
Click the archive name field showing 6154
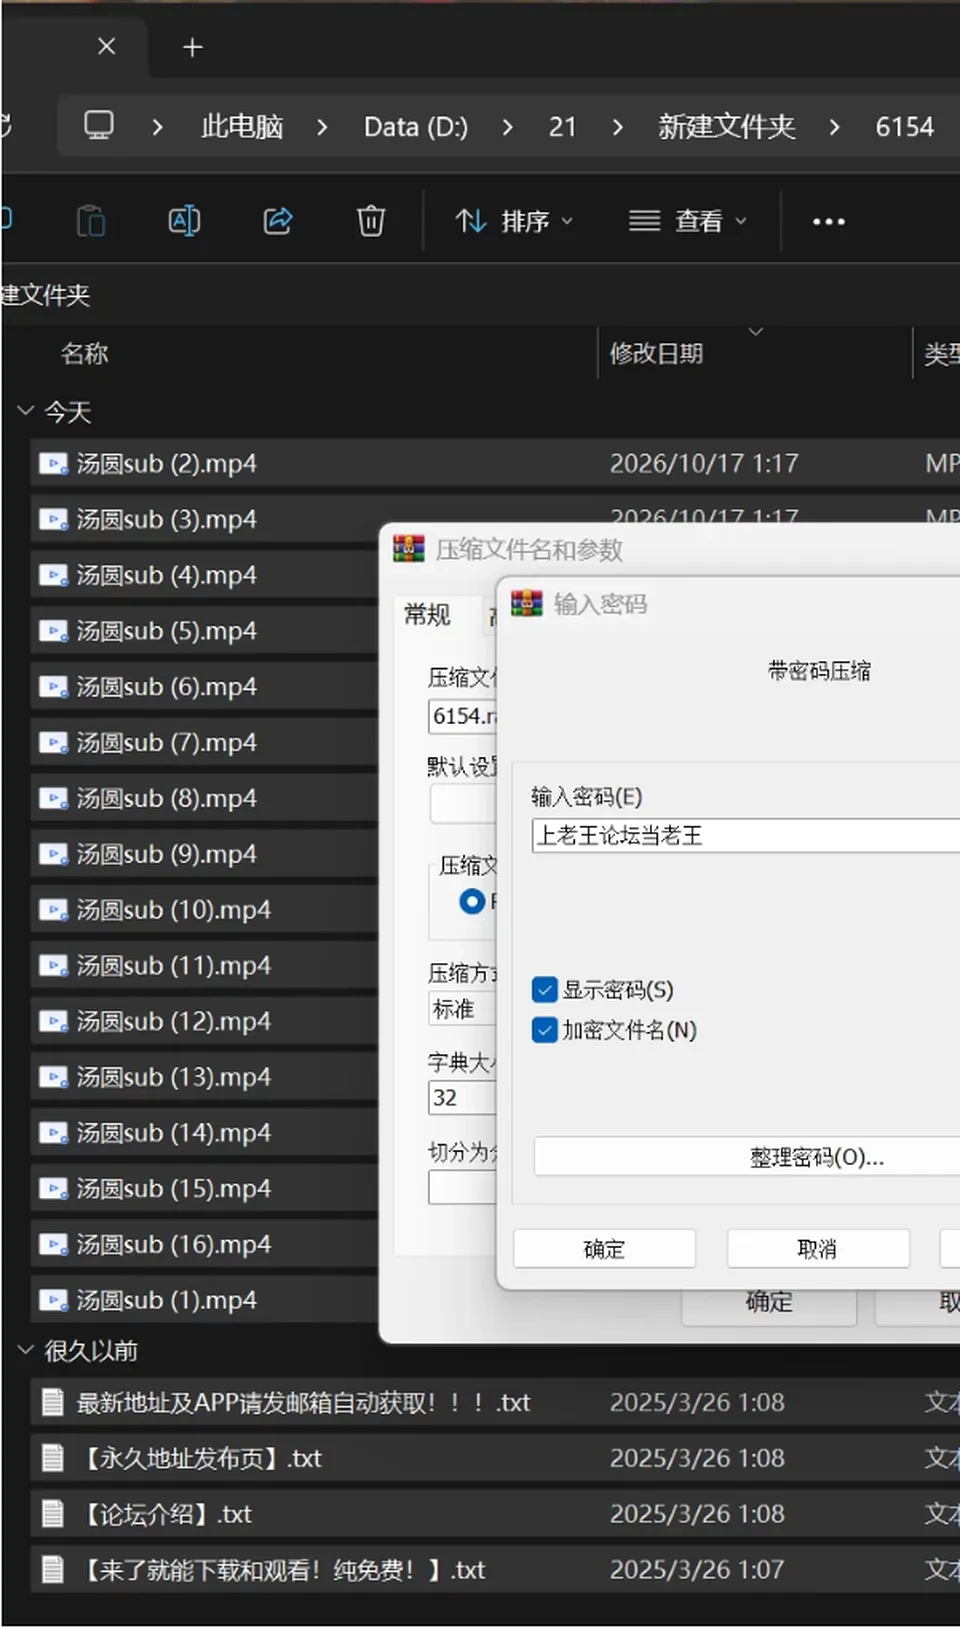pos(464,716)
